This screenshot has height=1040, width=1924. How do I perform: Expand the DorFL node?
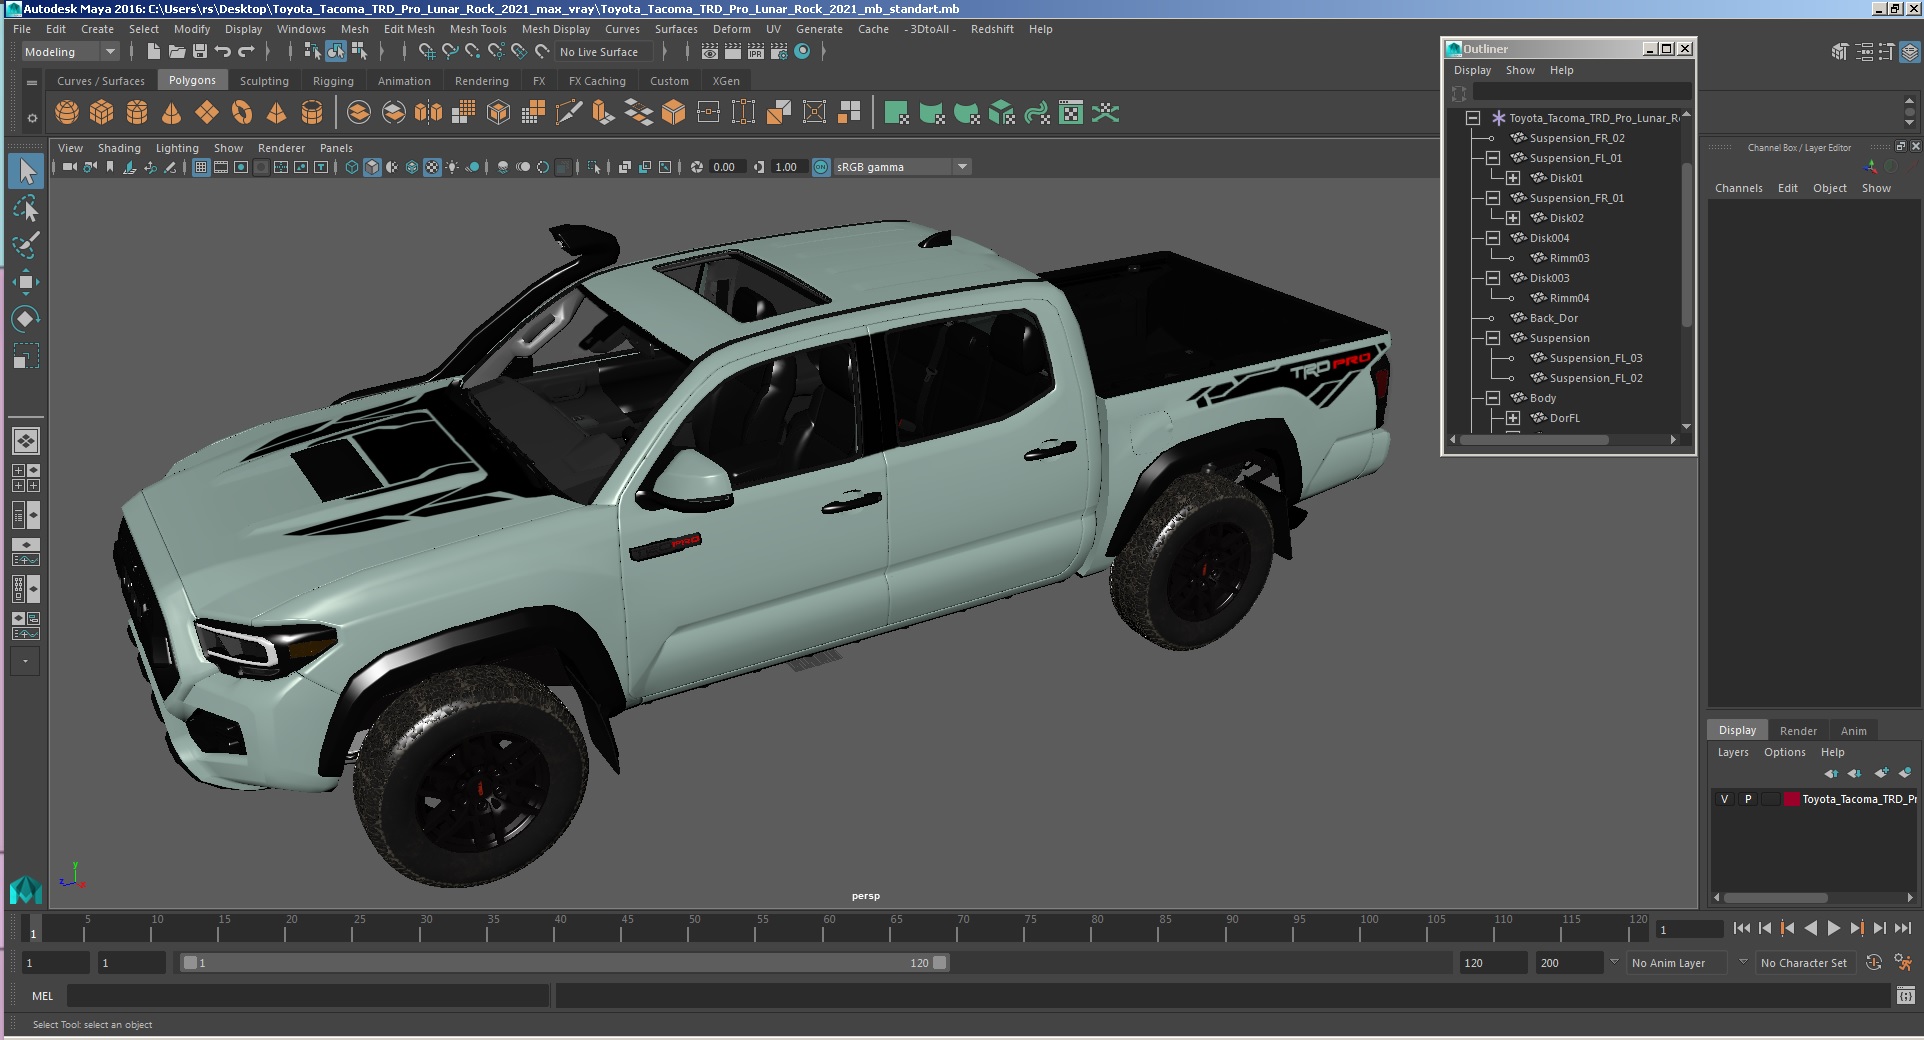coord(1513,418)
